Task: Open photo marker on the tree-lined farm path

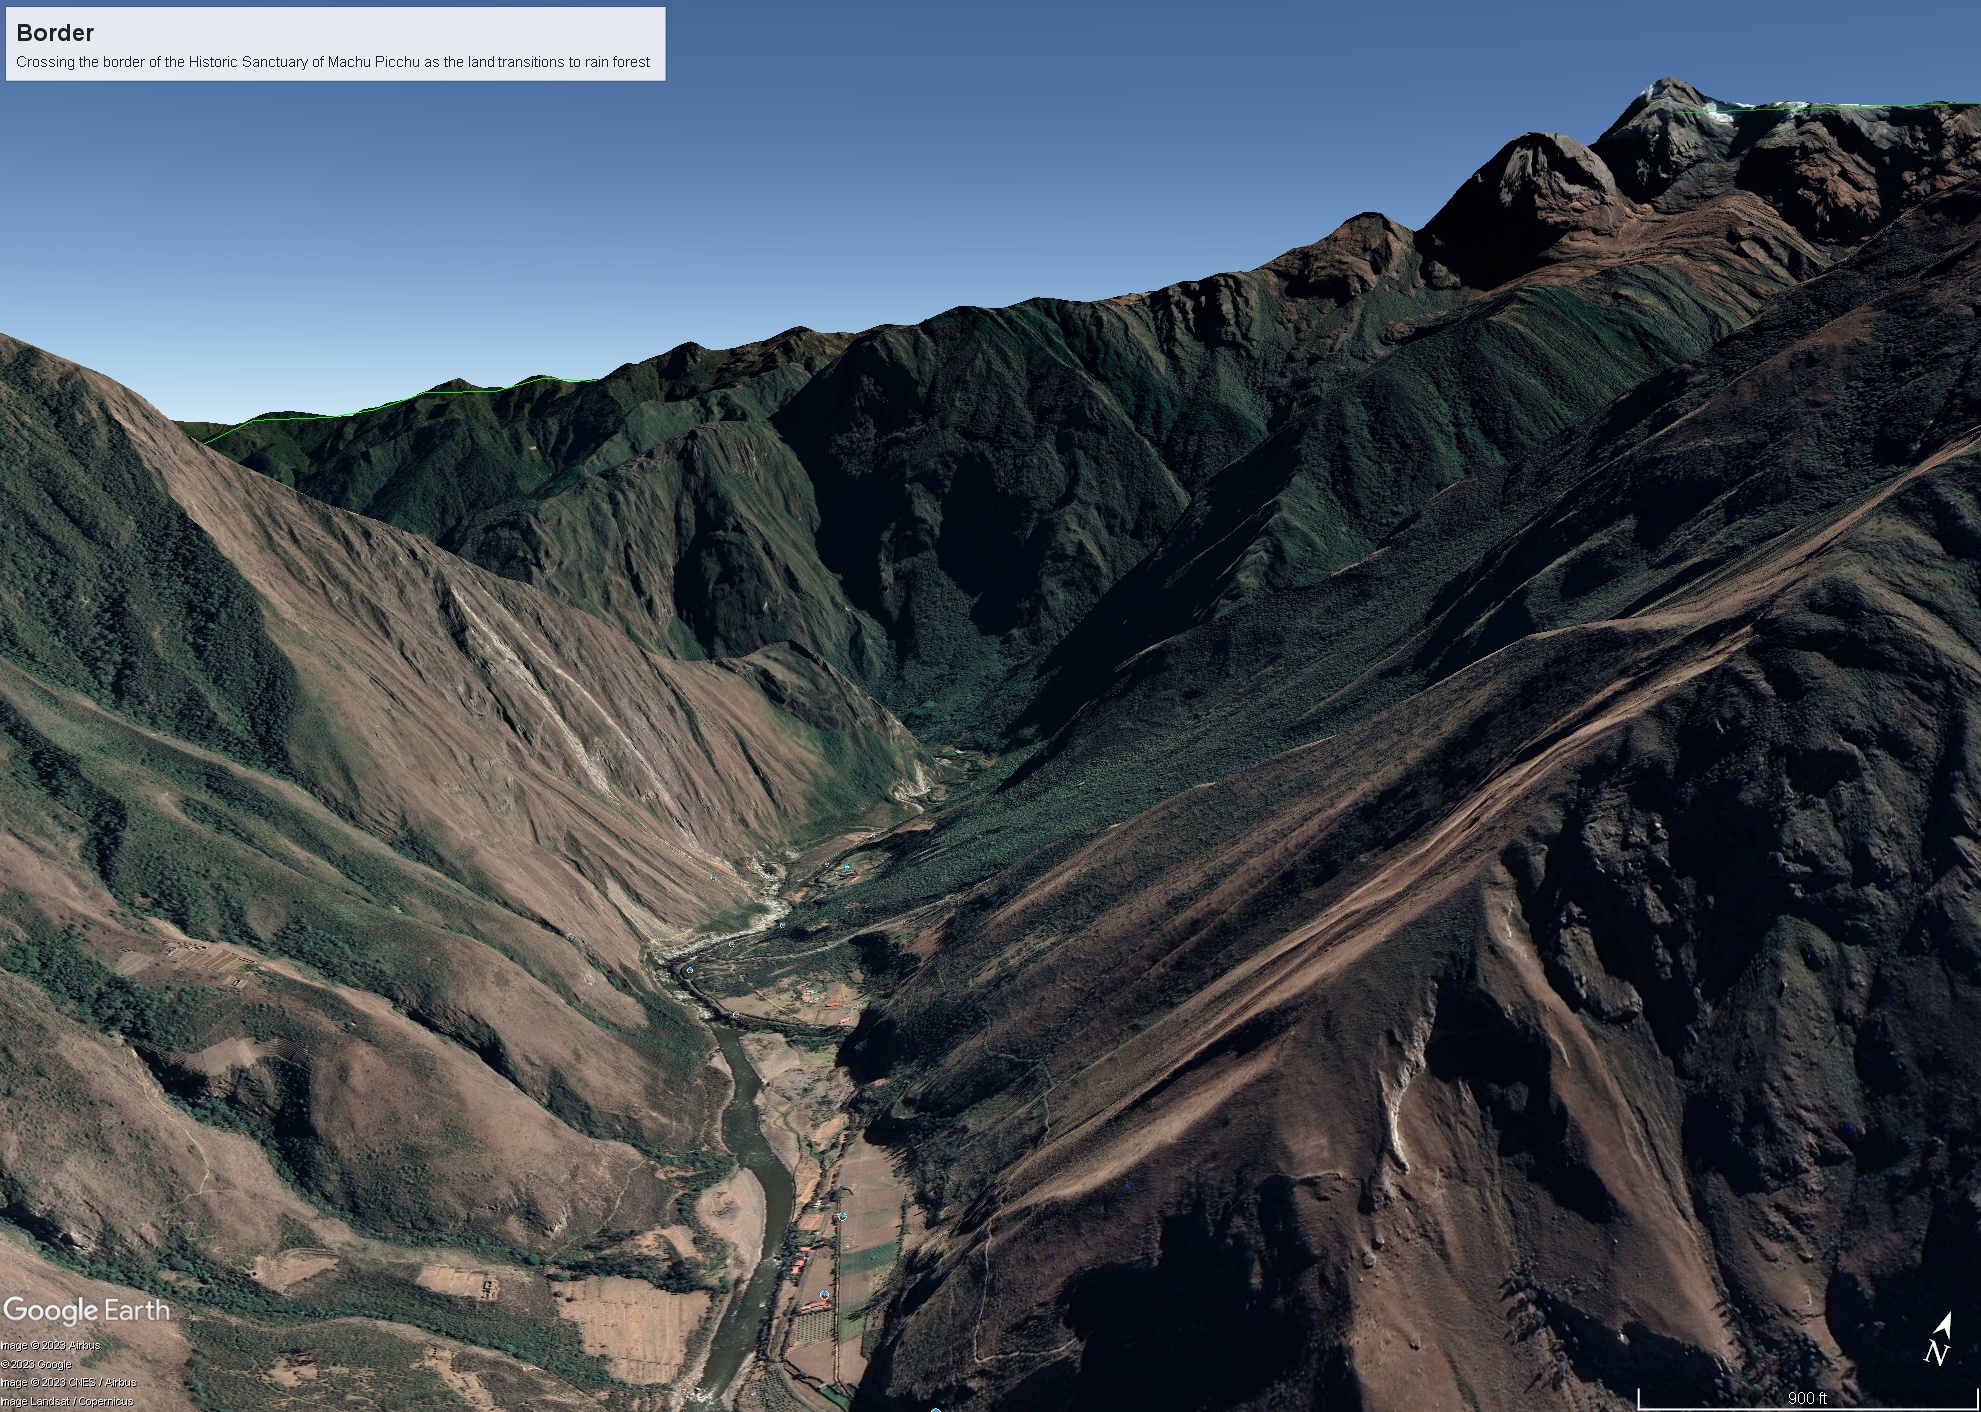Action: coord(842,1216)
